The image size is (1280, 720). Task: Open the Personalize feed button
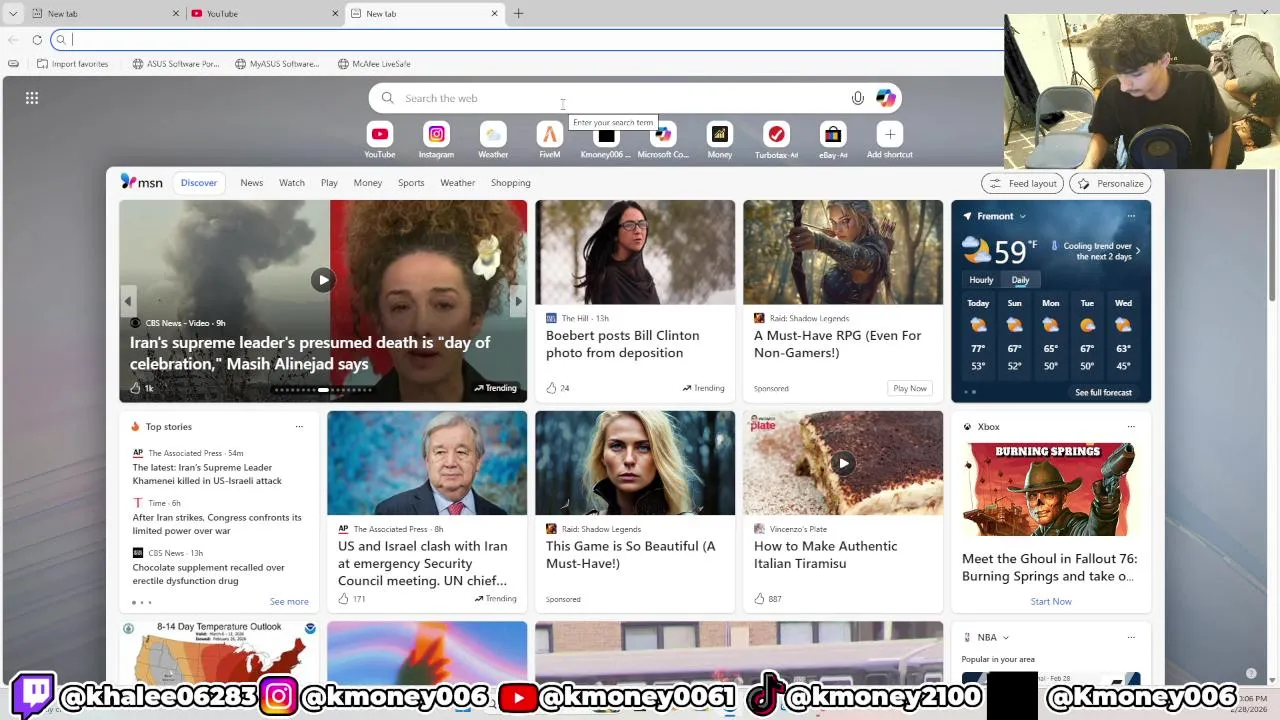click(x=1110, y=183)
